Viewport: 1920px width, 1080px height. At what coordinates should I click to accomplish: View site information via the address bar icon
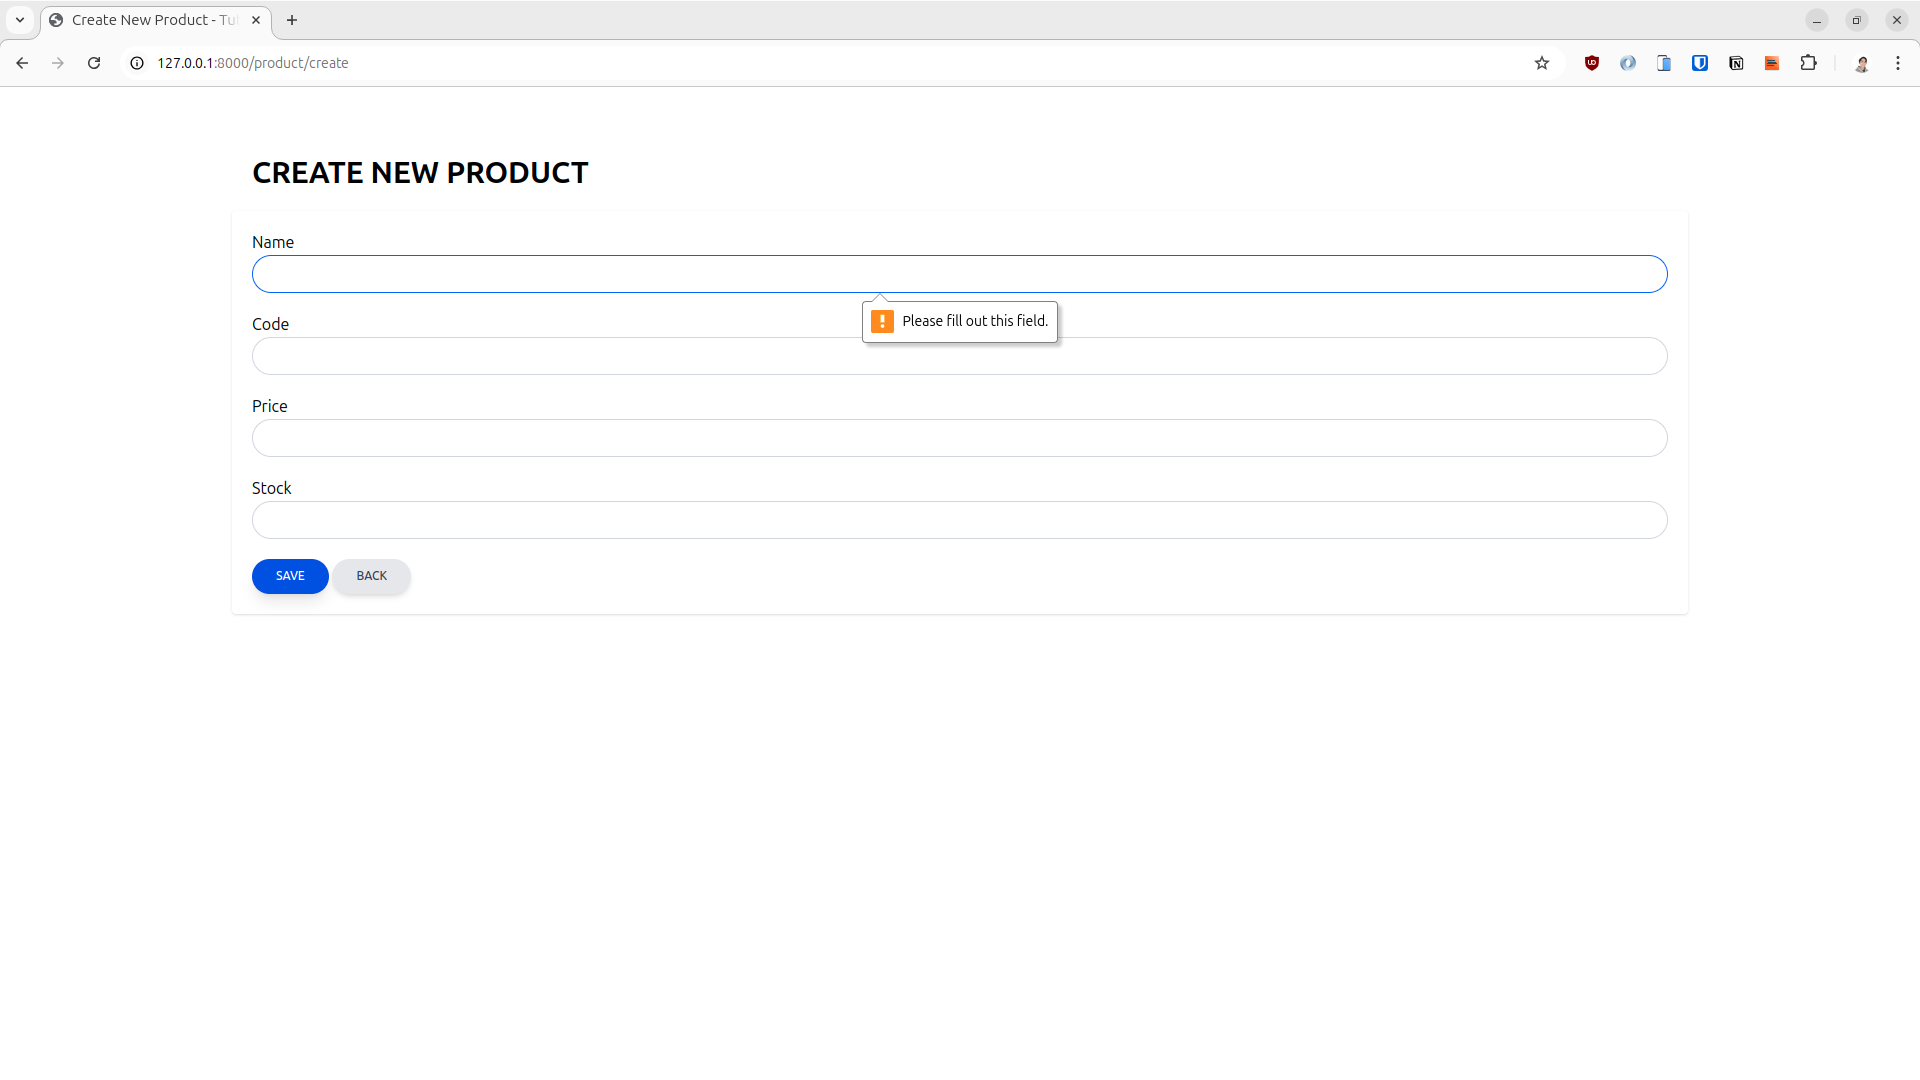[x=135, y=62]
